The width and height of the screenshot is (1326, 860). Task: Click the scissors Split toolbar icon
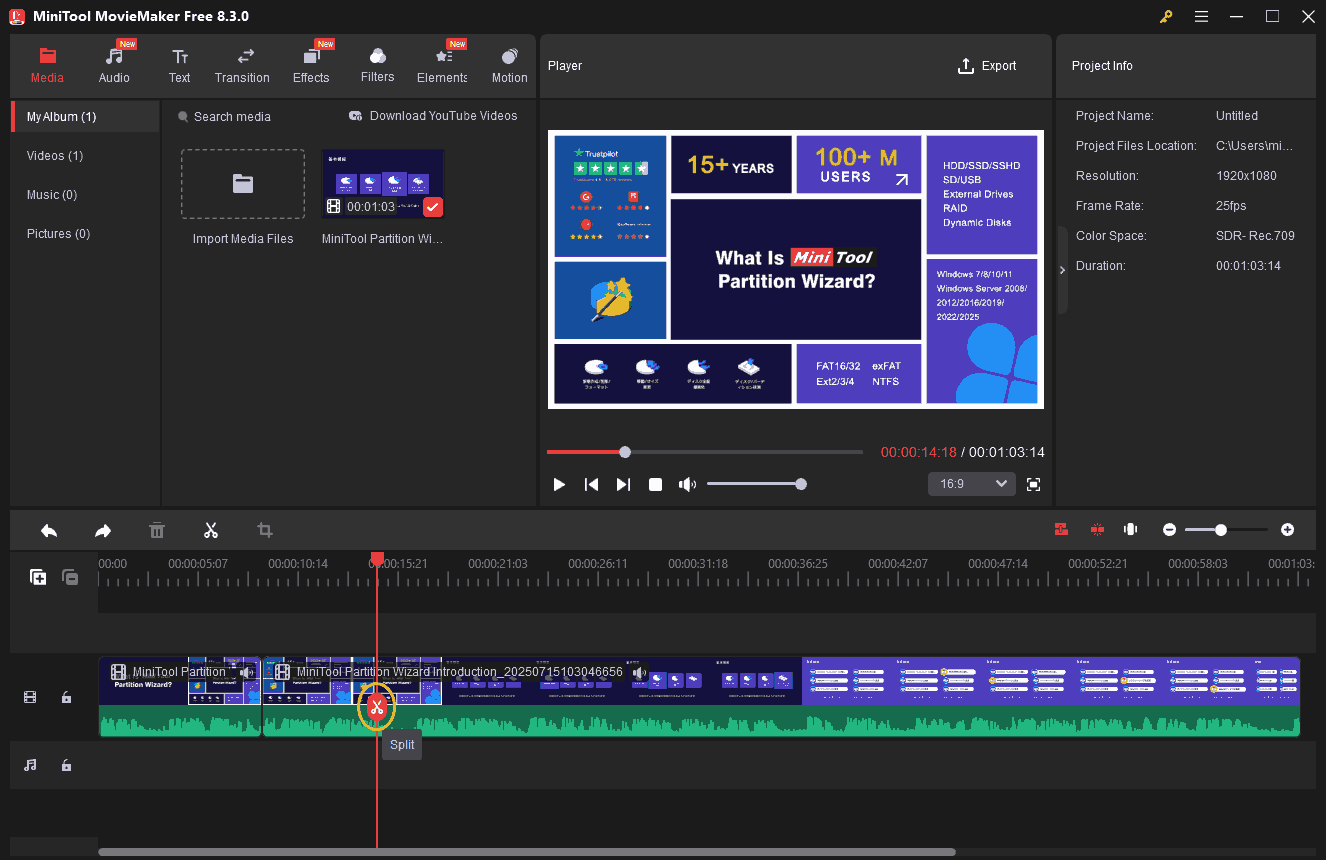coord(211,530)
